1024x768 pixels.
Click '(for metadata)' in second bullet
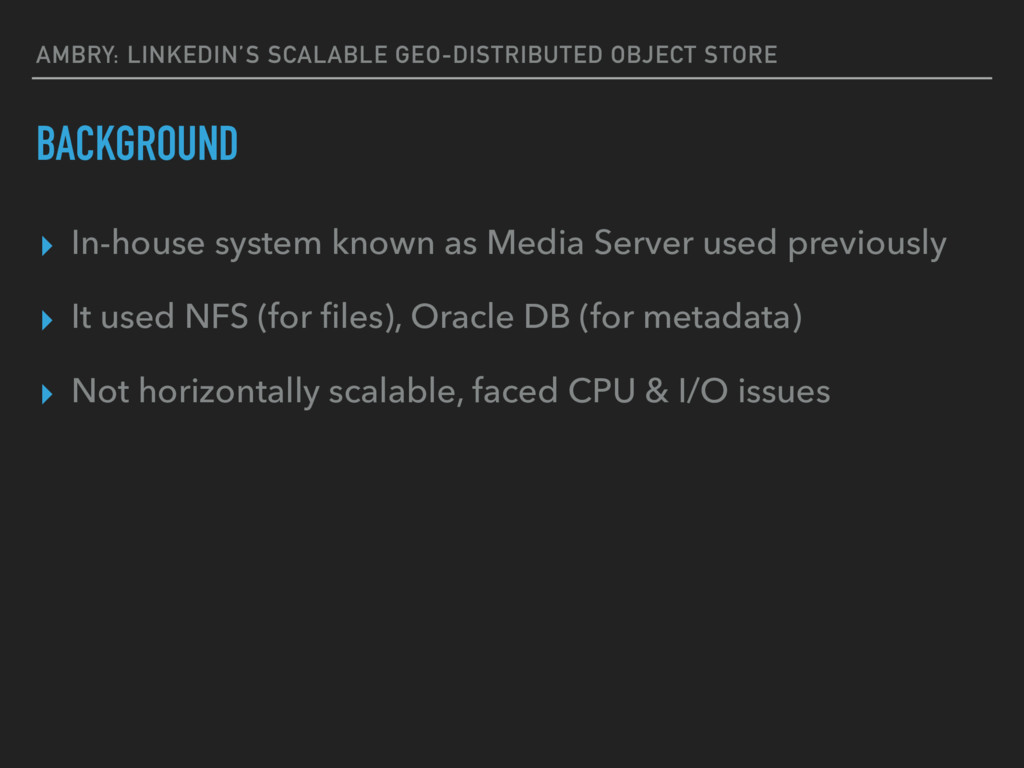690,317
